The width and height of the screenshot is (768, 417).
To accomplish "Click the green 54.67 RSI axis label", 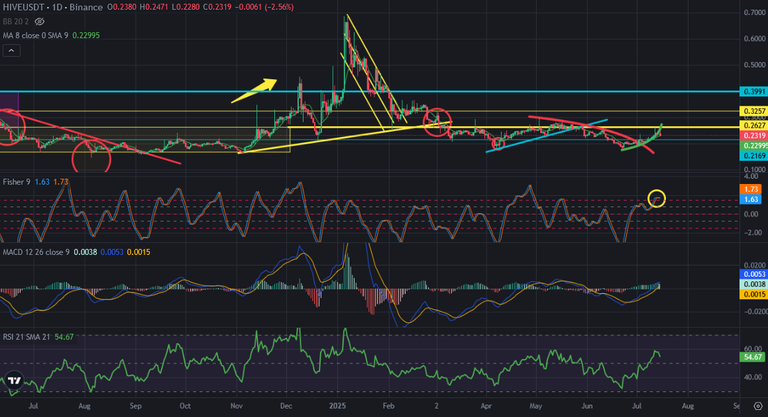I will pyautogui.click(x=752, y=357).
